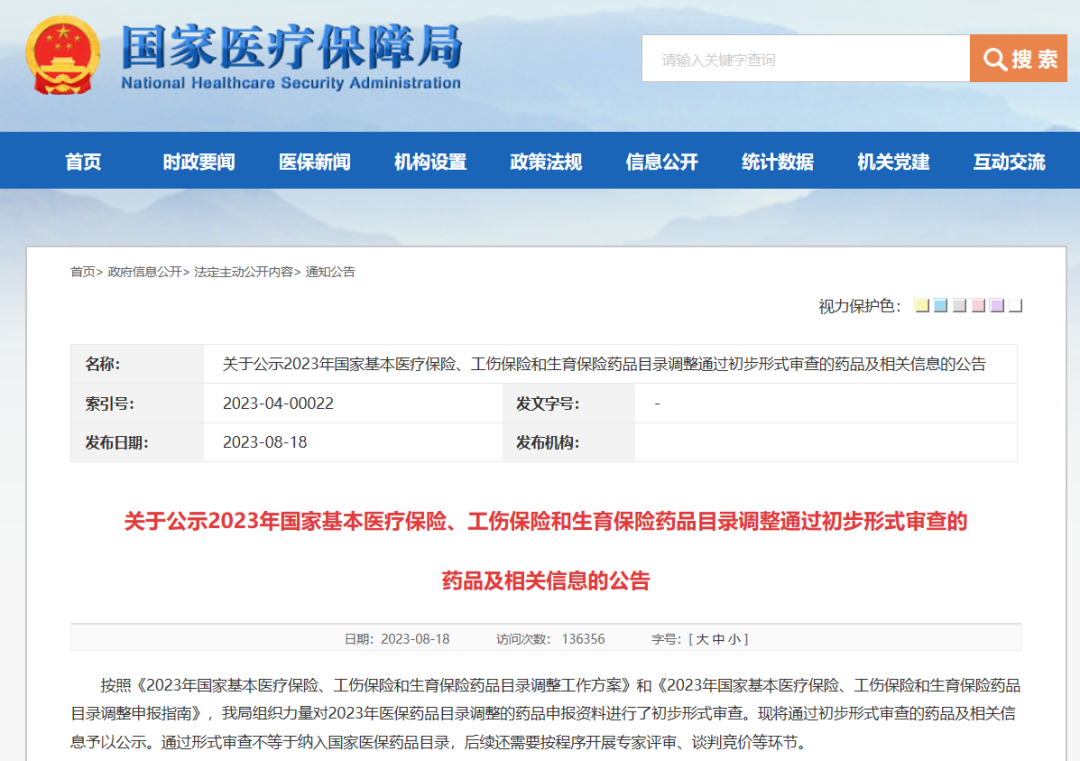Choose the blue eye-protection color swatch

coord(941,306)
